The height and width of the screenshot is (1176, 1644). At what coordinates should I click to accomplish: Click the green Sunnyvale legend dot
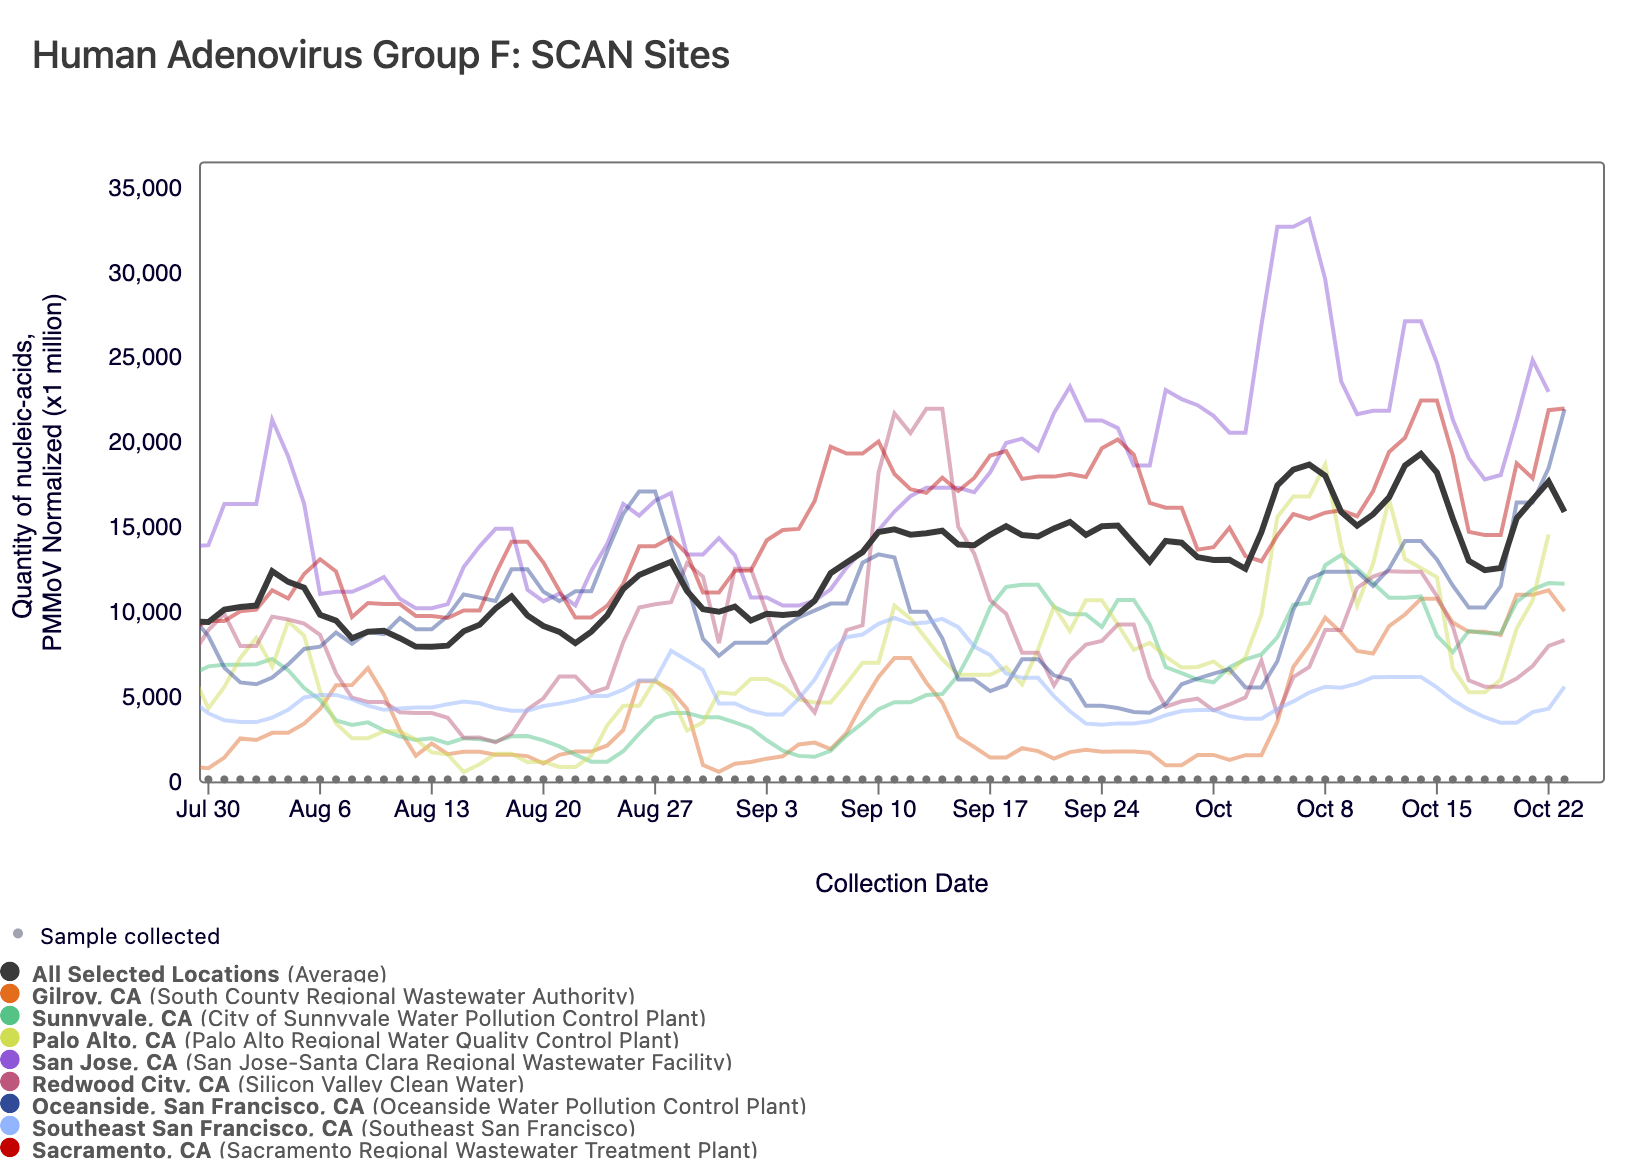[11, 1017]
